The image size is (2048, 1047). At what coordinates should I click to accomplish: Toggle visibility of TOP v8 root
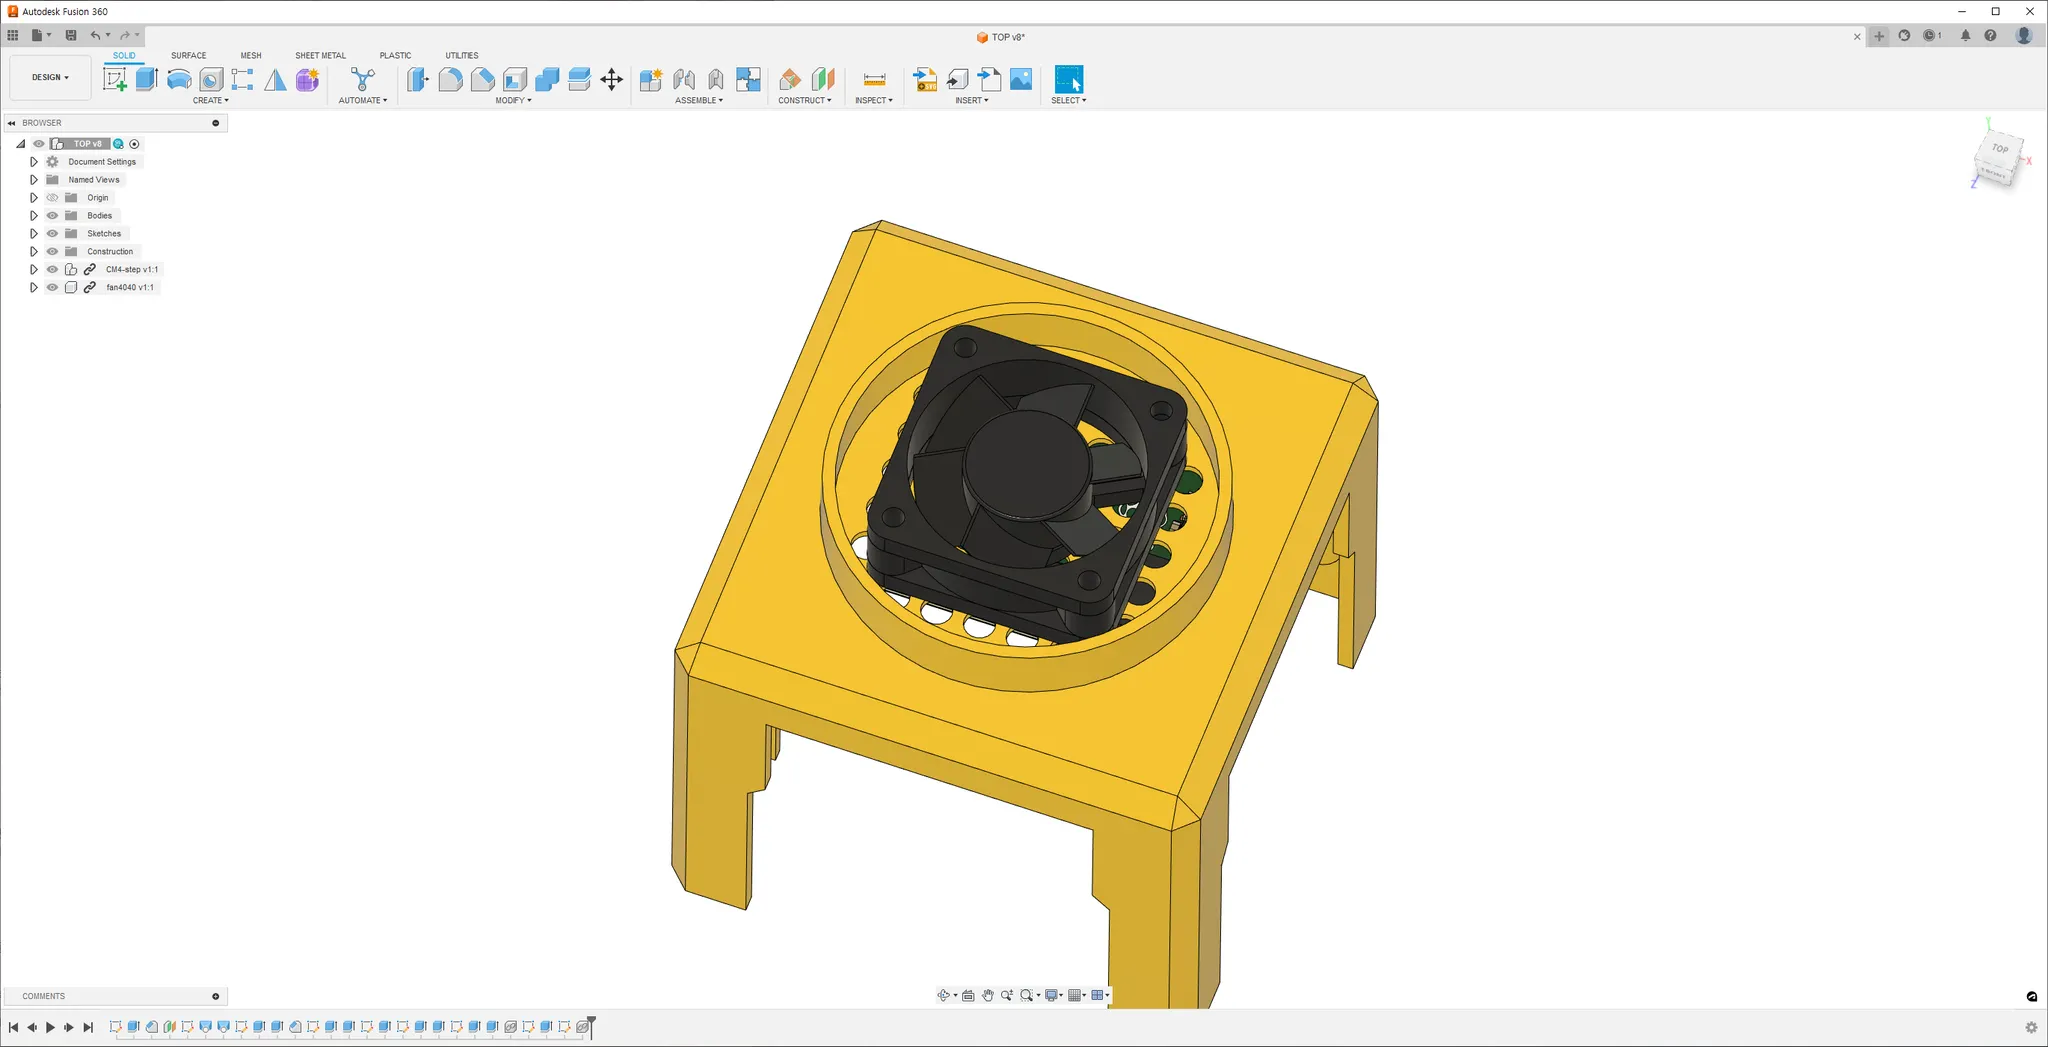(39, 144)
